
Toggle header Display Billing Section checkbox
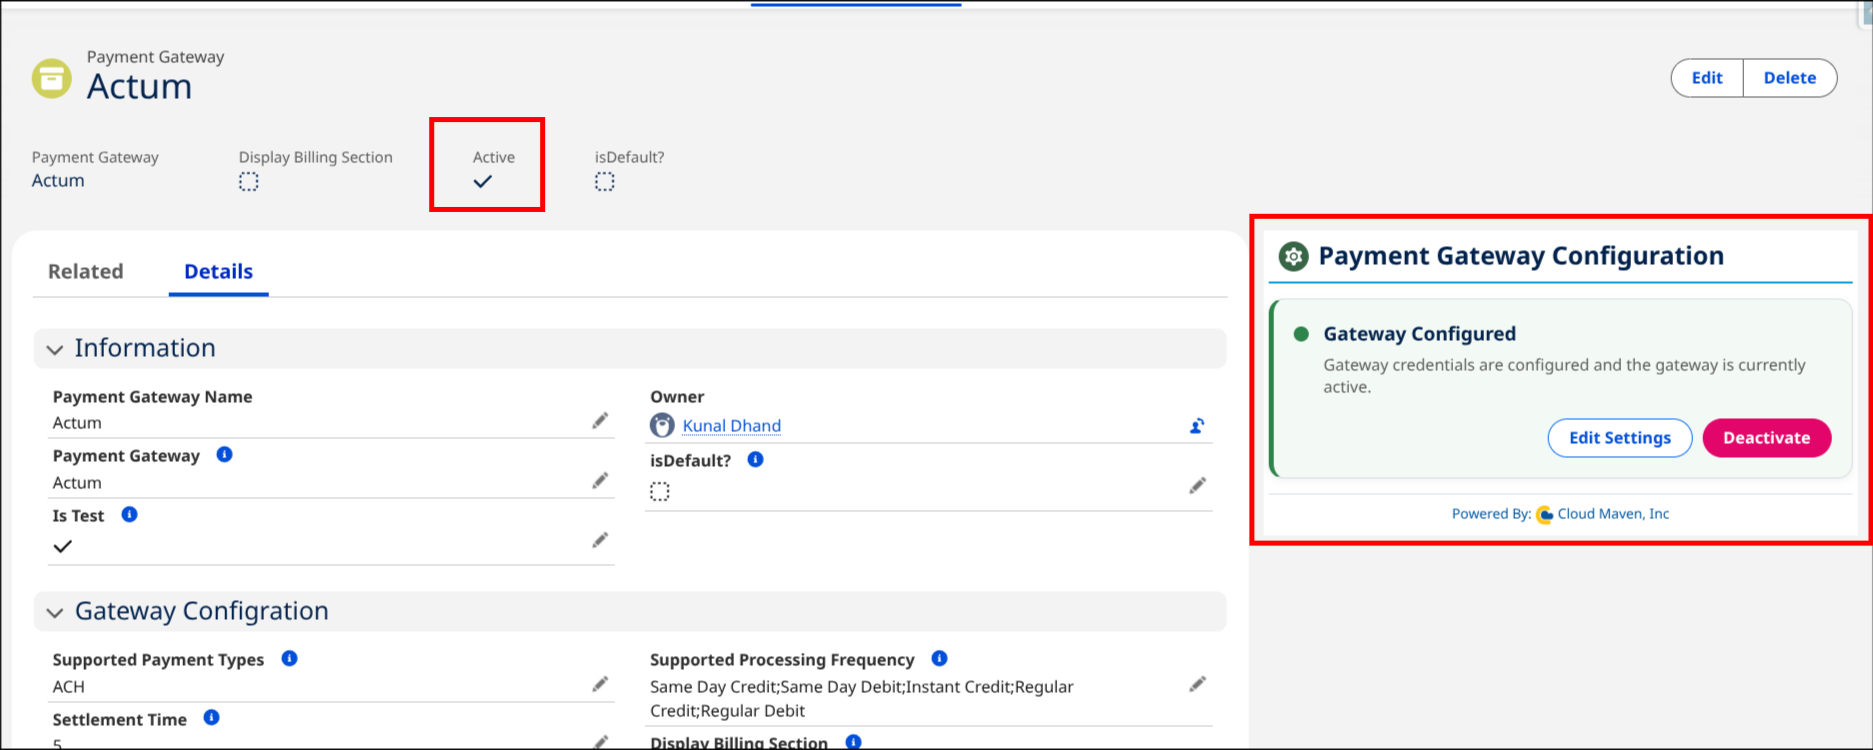pos(249,182)
